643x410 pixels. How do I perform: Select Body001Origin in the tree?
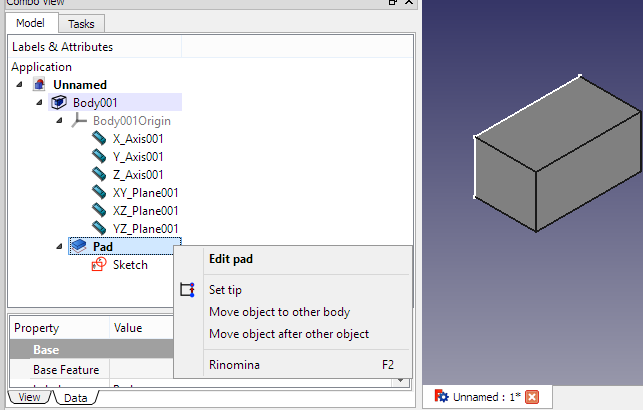(x=132, y=121)
